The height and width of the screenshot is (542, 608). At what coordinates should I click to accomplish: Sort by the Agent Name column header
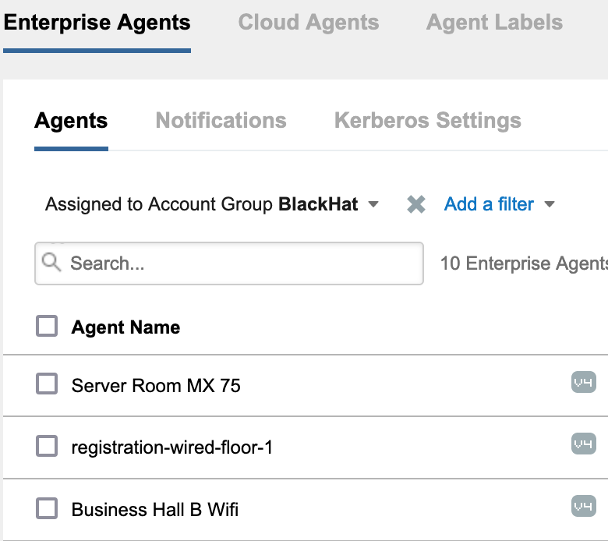[x=126, y=327]
